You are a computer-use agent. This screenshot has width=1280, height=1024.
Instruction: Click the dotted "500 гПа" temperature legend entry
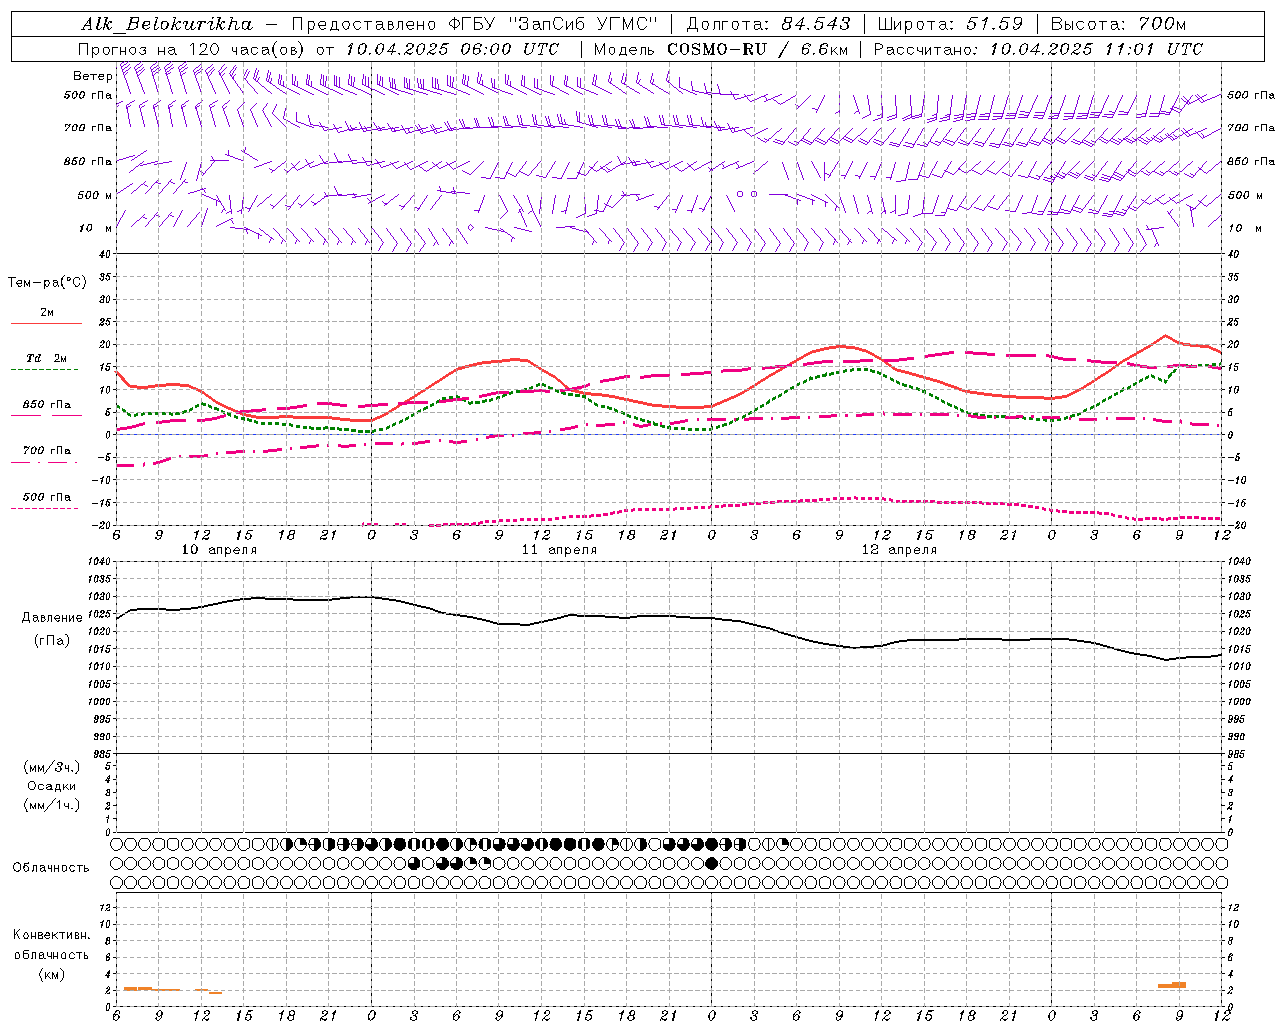point(46,501)
